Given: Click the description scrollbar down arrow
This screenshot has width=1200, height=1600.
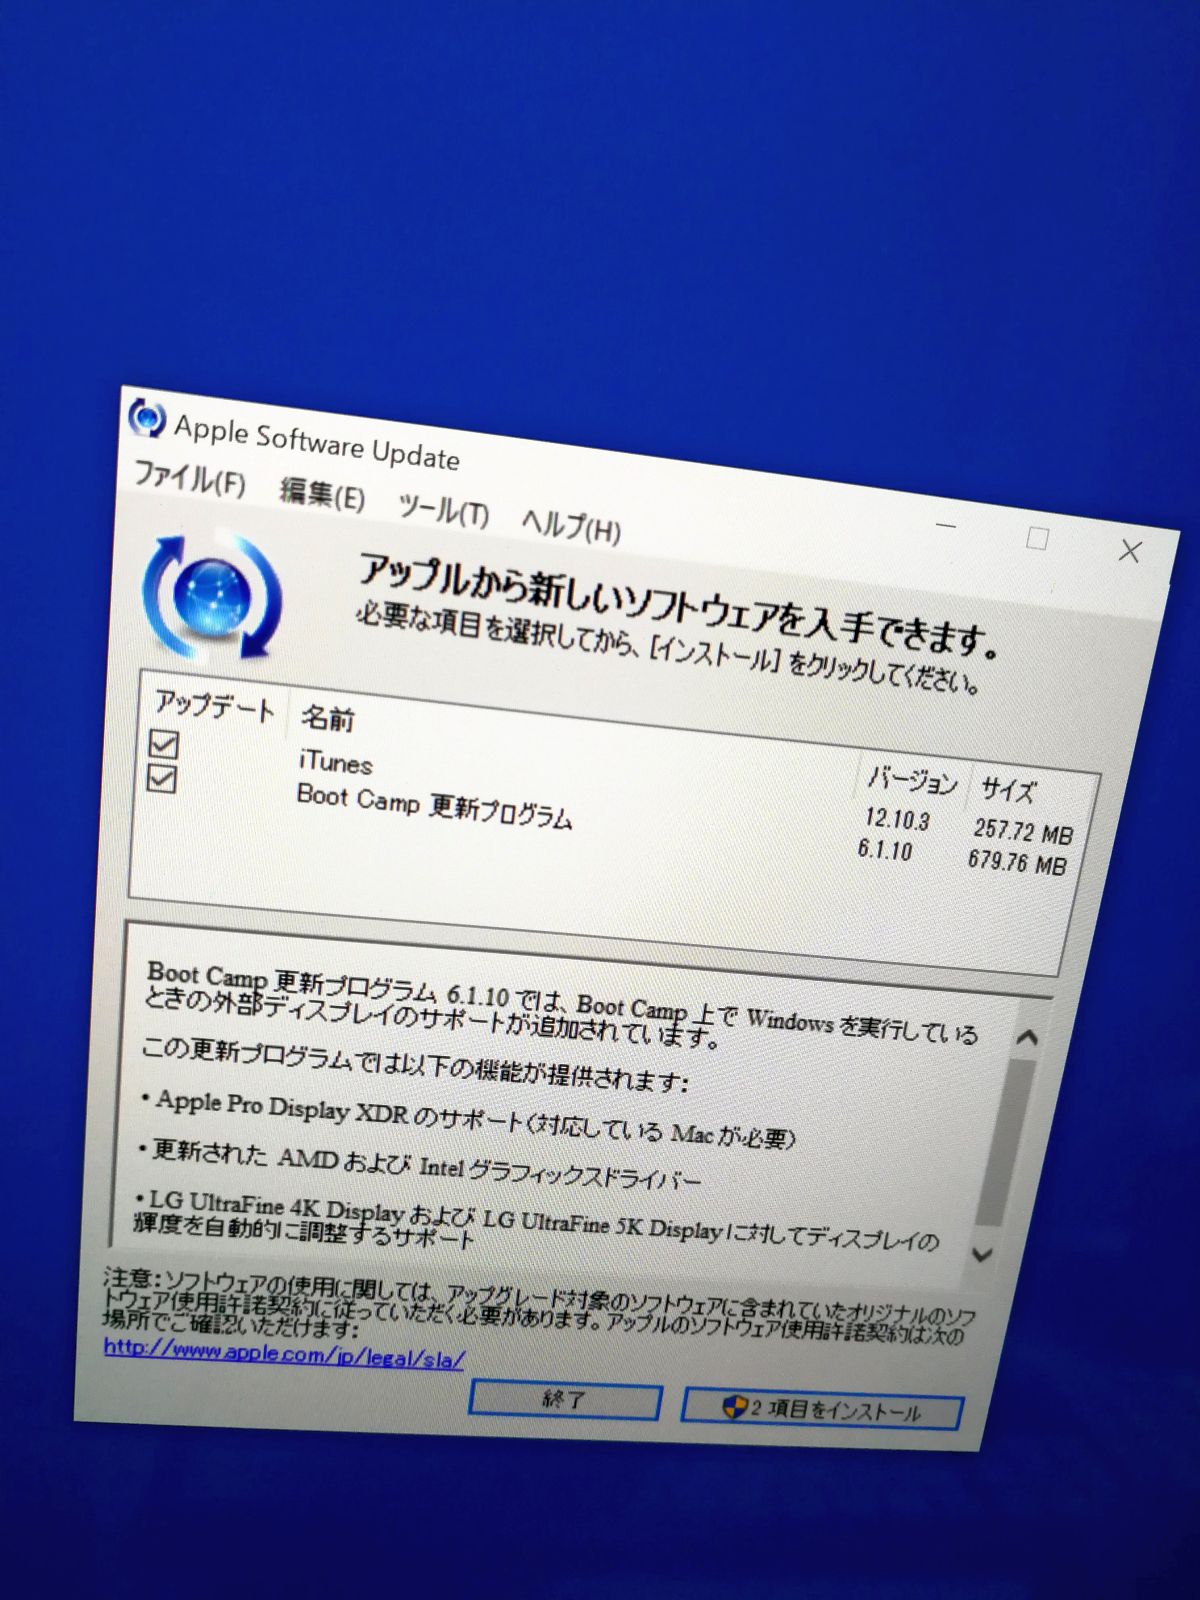Looking at the screenshot, I should pyautogui.click(x=983, y=1254).
